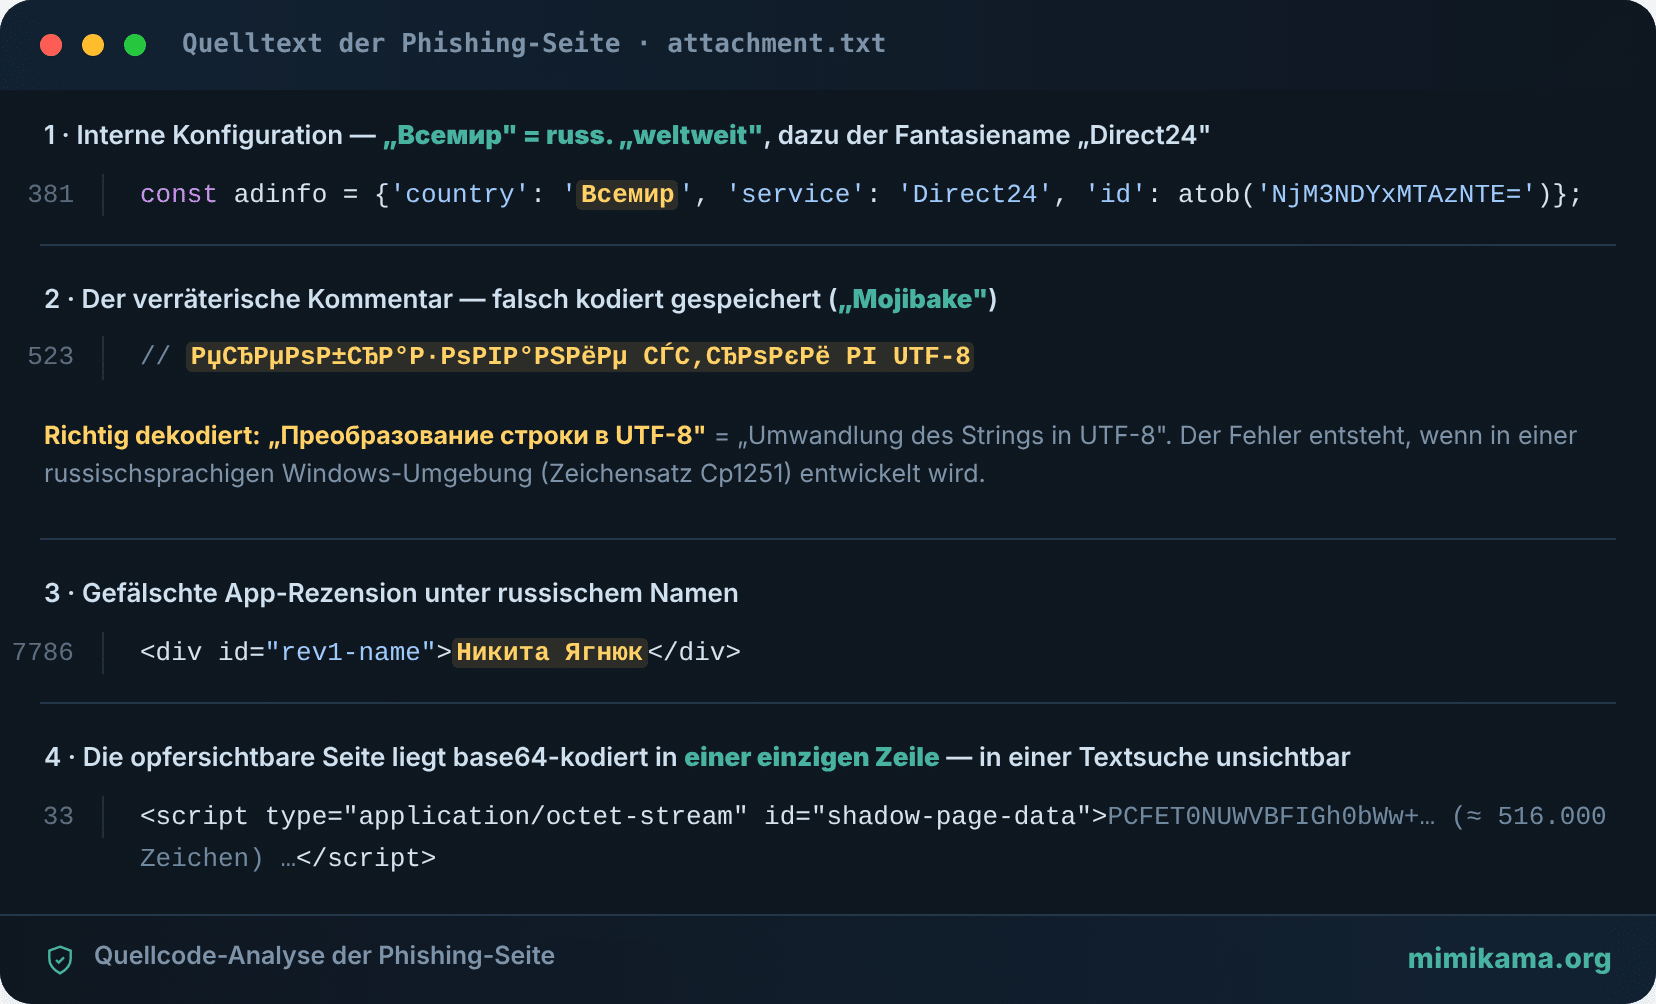Click the title 'Quelltext der Phishing-Seite · attachment.txt'
Viewport: 1656px width, 1004px height.
534,43
